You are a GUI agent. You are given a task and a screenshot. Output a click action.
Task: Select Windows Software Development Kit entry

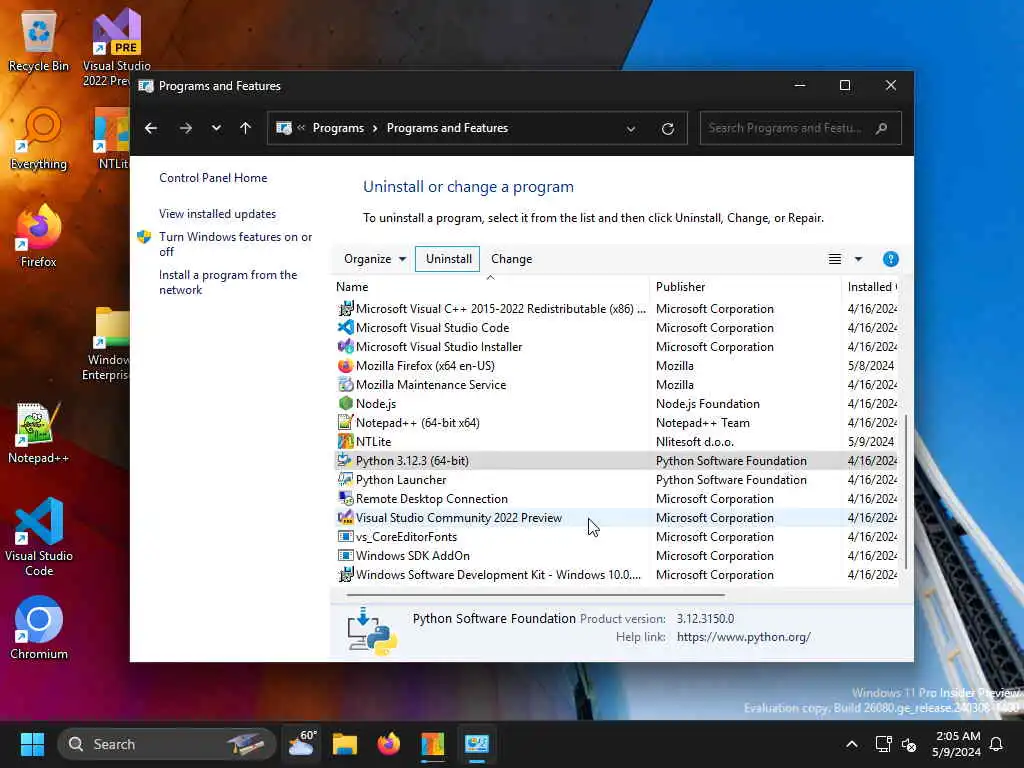click(x=615, y=575)
